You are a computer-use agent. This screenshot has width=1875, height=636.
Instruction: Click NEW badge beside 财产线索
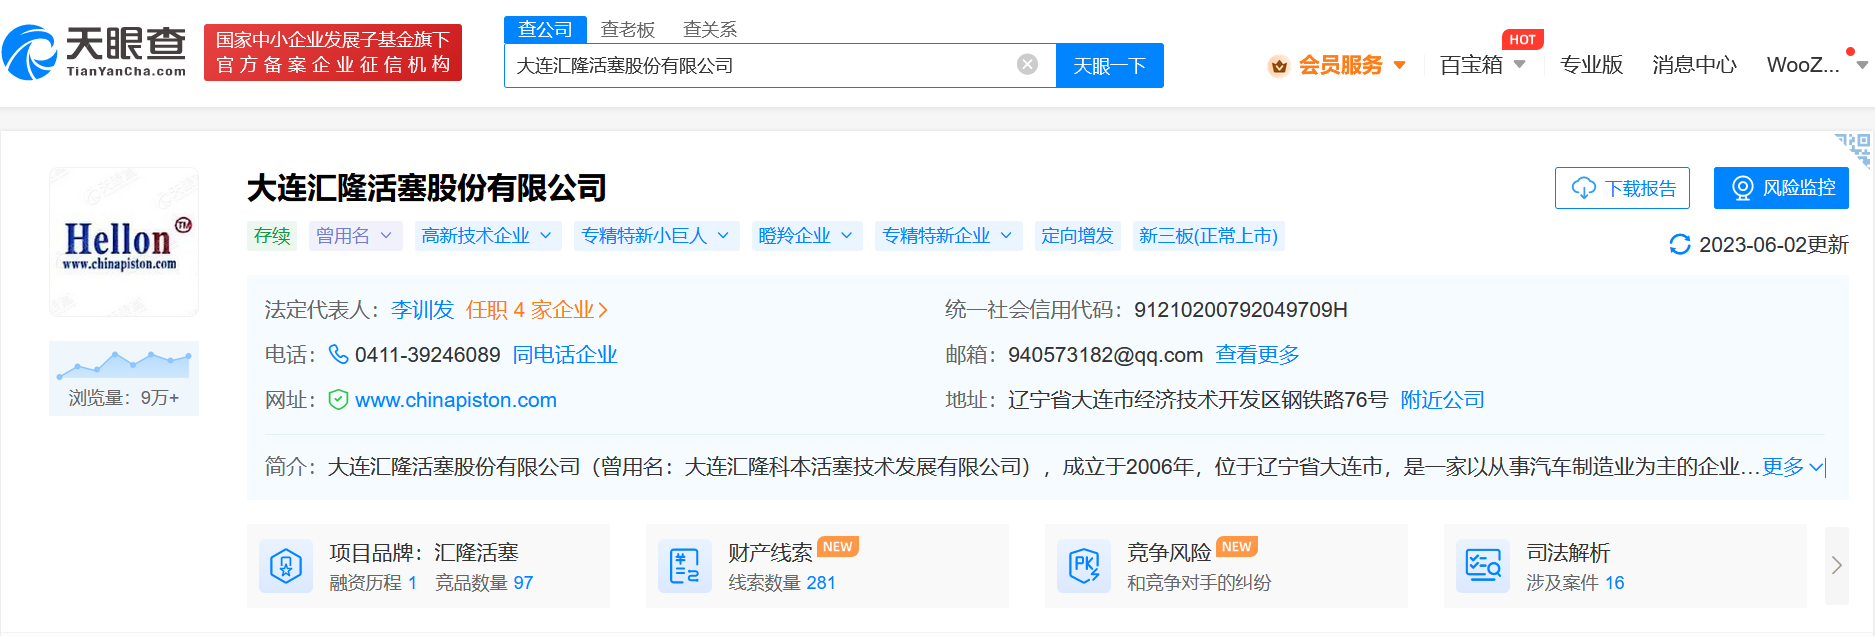(838, 547)
